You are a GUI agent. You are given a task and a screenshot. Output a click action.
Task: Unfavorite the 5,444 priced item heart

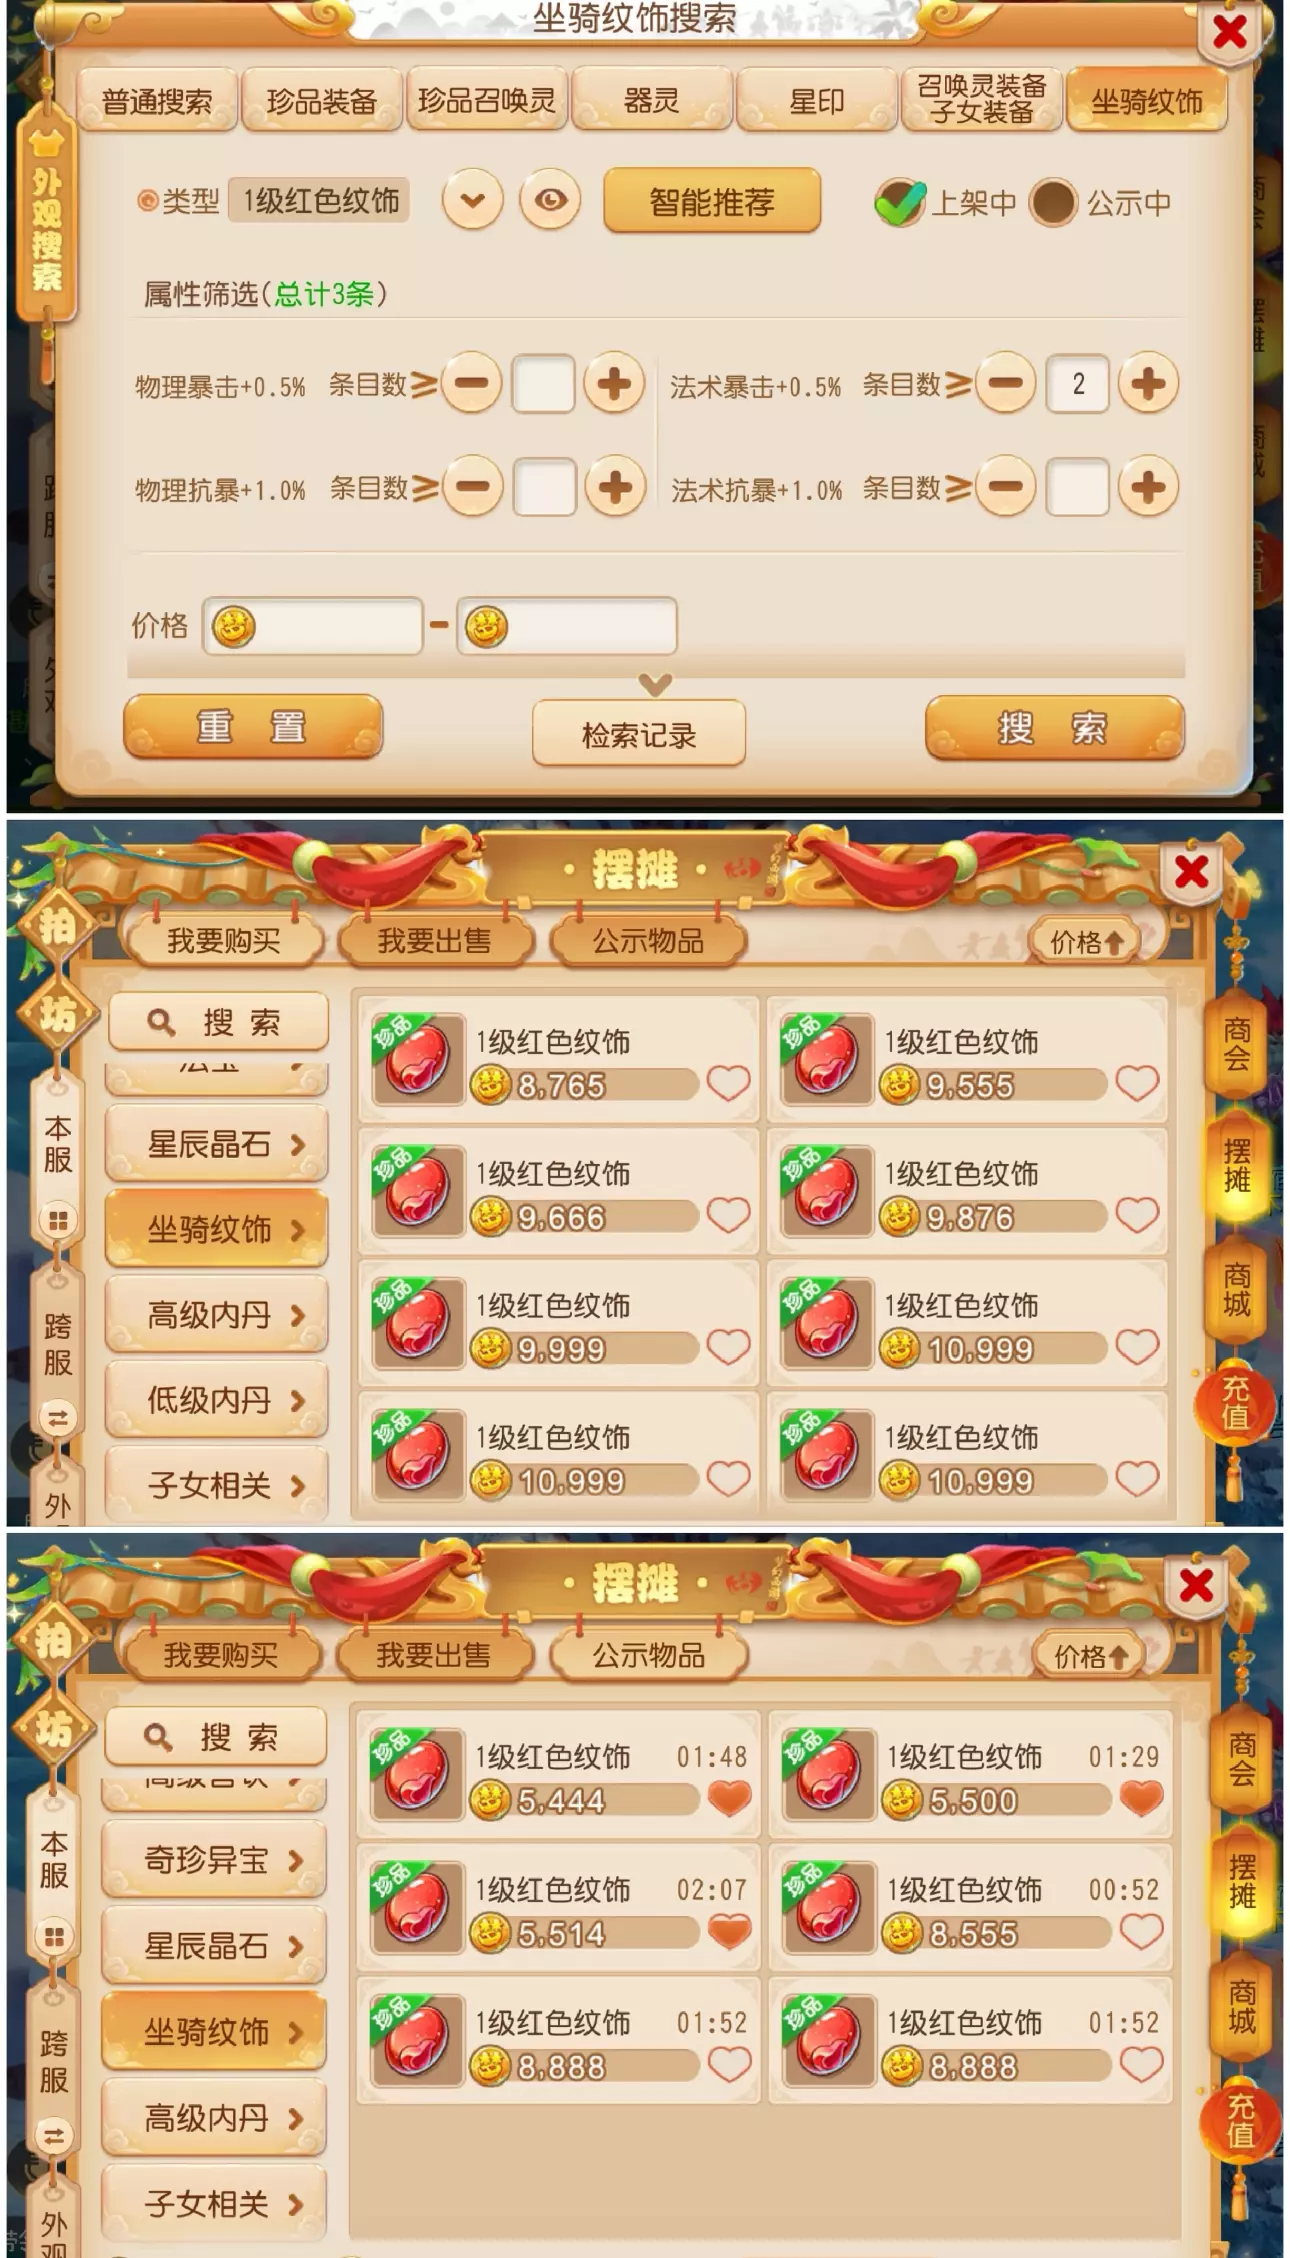click(729, 1799)
